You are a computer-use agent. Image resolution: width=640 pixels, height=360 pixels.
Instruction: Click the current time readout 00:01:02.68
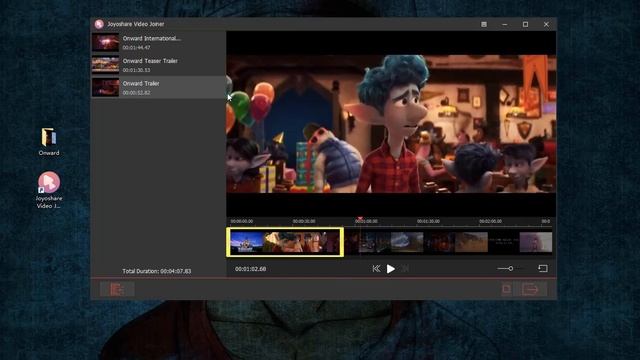251,269
